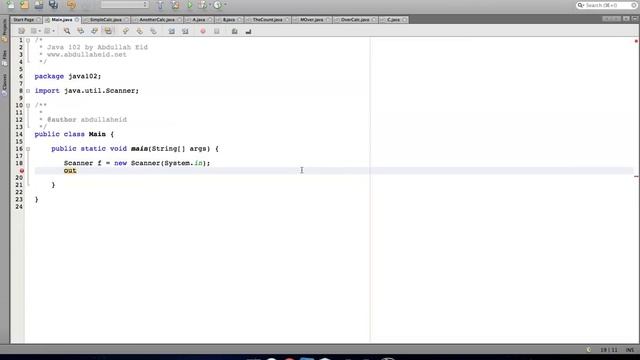Click the error glyph at line 19
The width and height of the screenshot is (640, 360).
22,171
